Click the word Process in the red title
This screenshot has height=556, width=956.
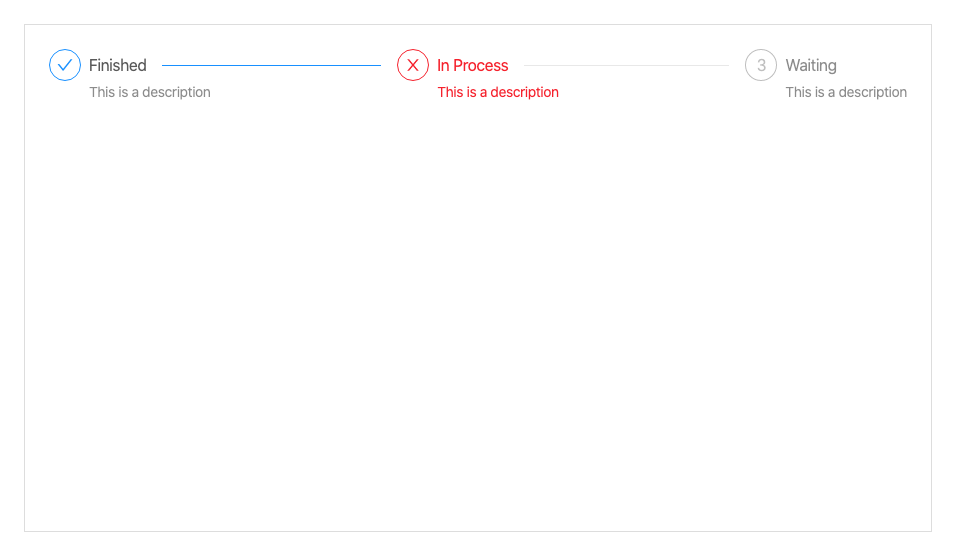click(x=481, y=65)
